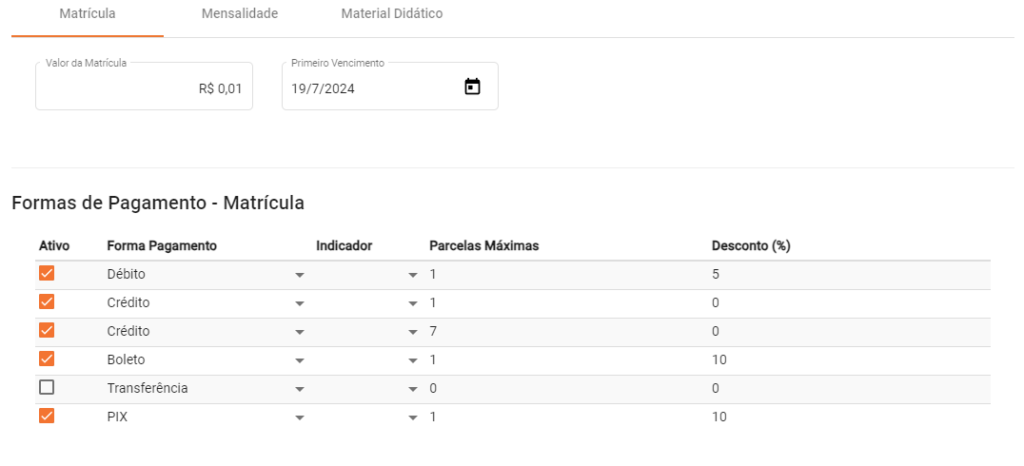Expand the Transferência Forma Pagamento dropdown arrow
Viewport: 1024px width, 466px height.
(x=299, y=389)
